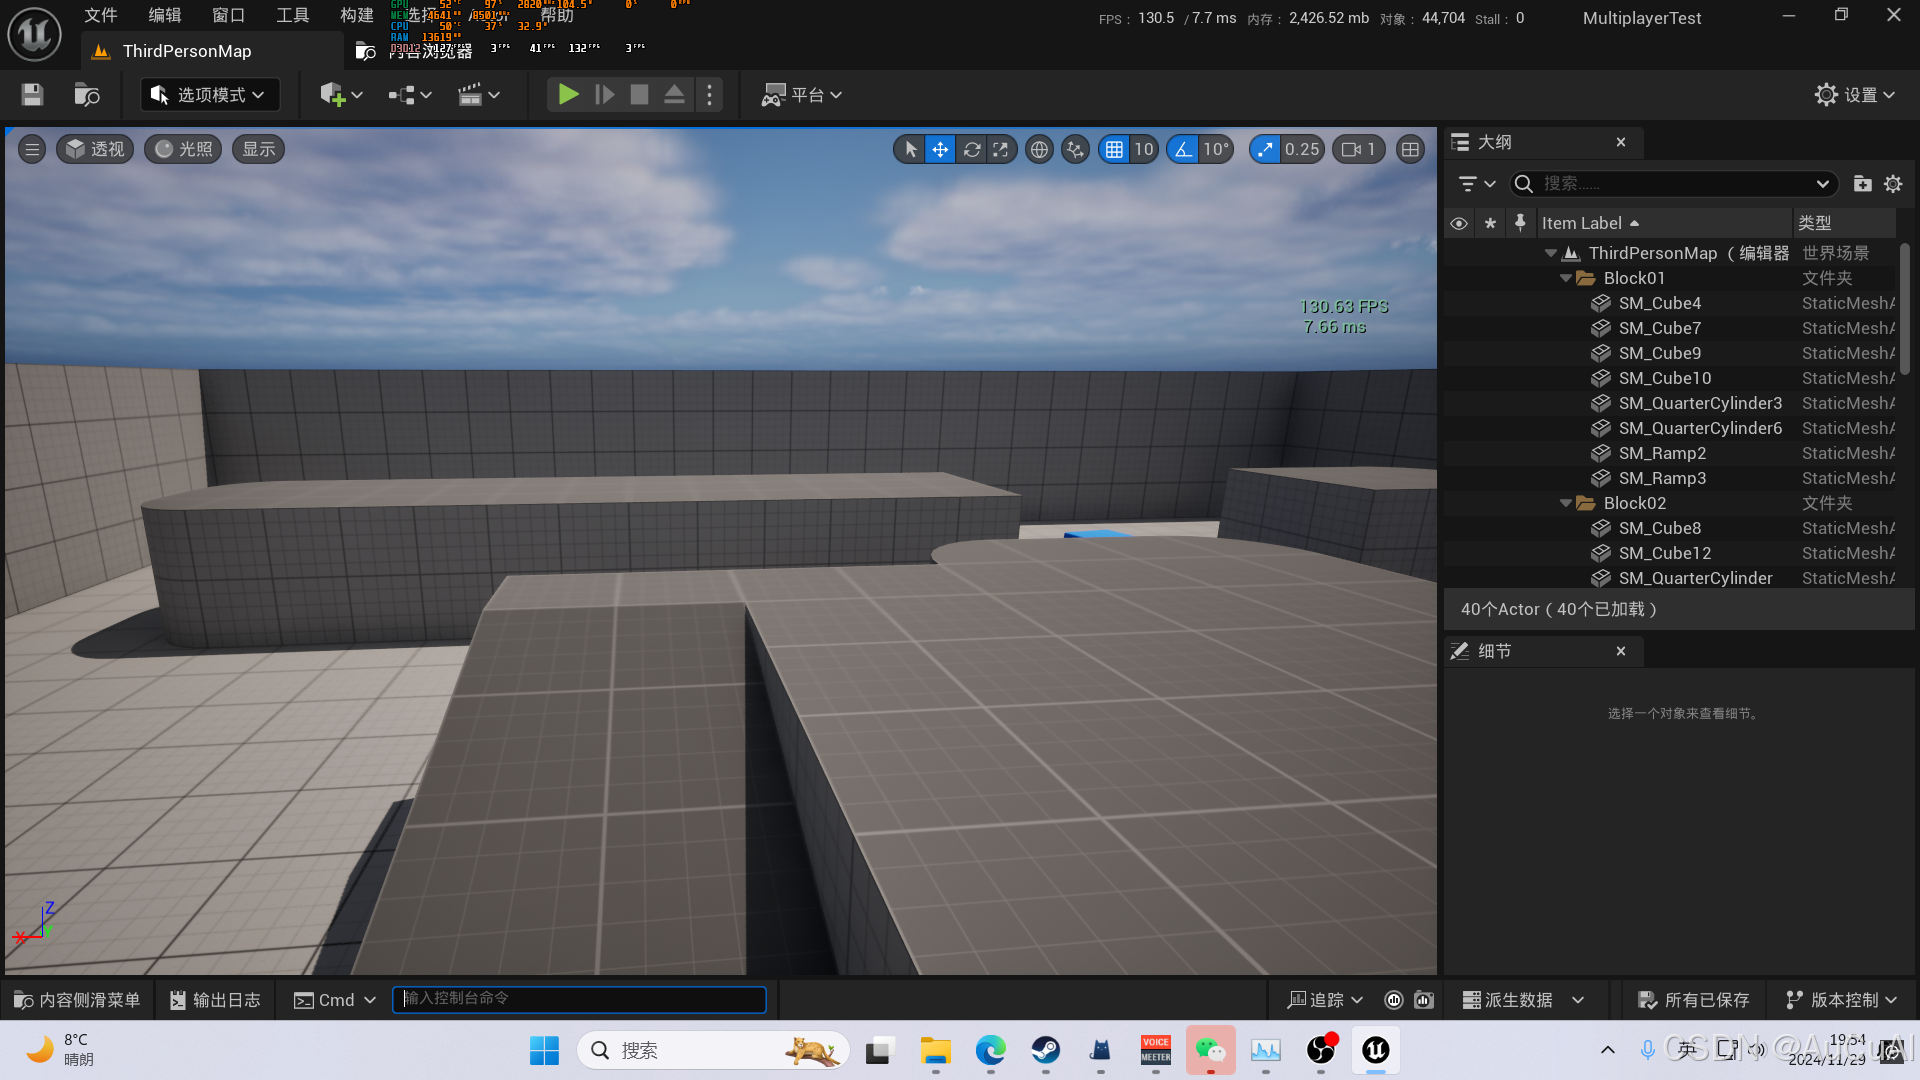The width and height of the screenshot is (1920, 1080).
Task: Click the 输出日志 button
Action: tap(215, 1000)
